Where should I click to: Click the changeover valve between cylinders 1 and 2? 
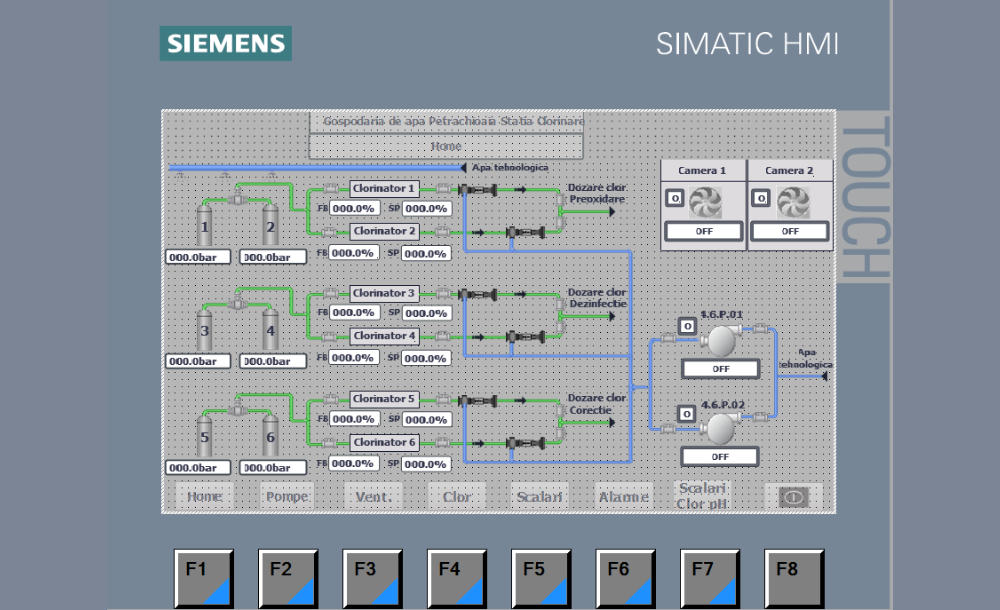pyautogui.click(x=238, y=196)
